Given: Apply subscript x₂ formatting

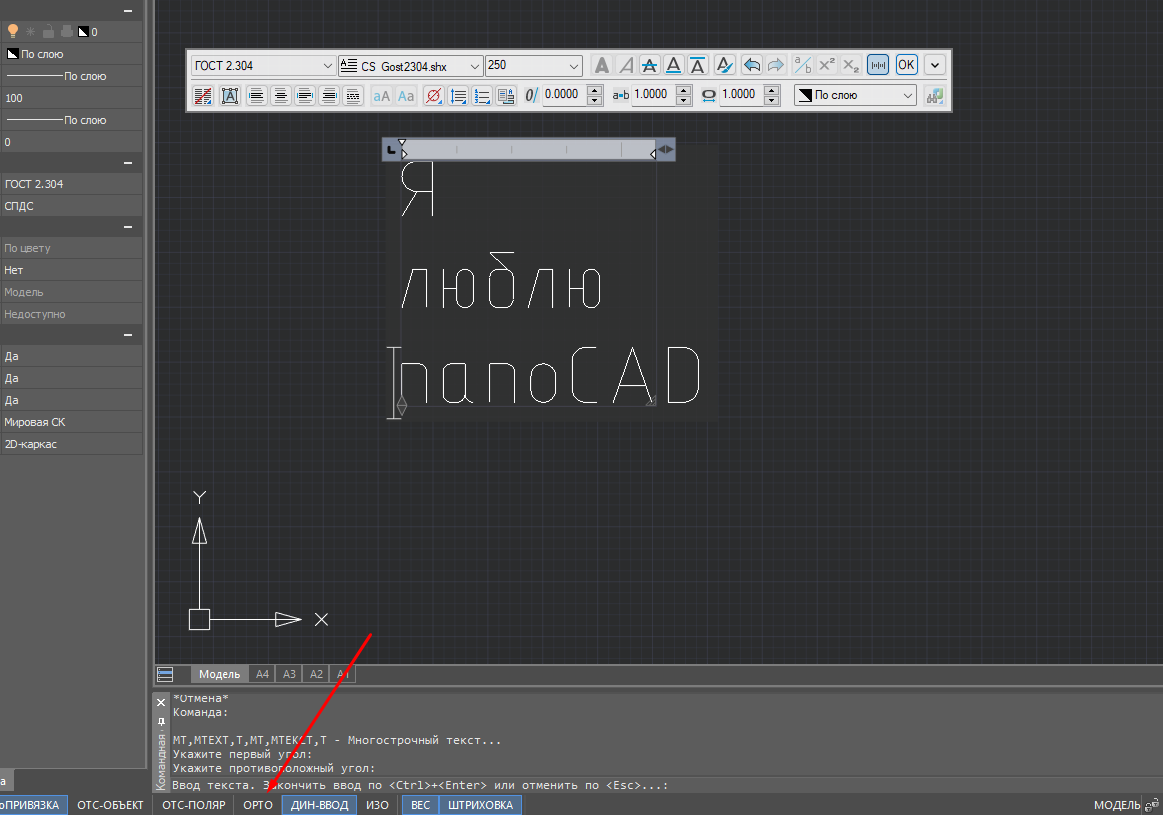Looking at the screenshot, I should pos(850,65).
